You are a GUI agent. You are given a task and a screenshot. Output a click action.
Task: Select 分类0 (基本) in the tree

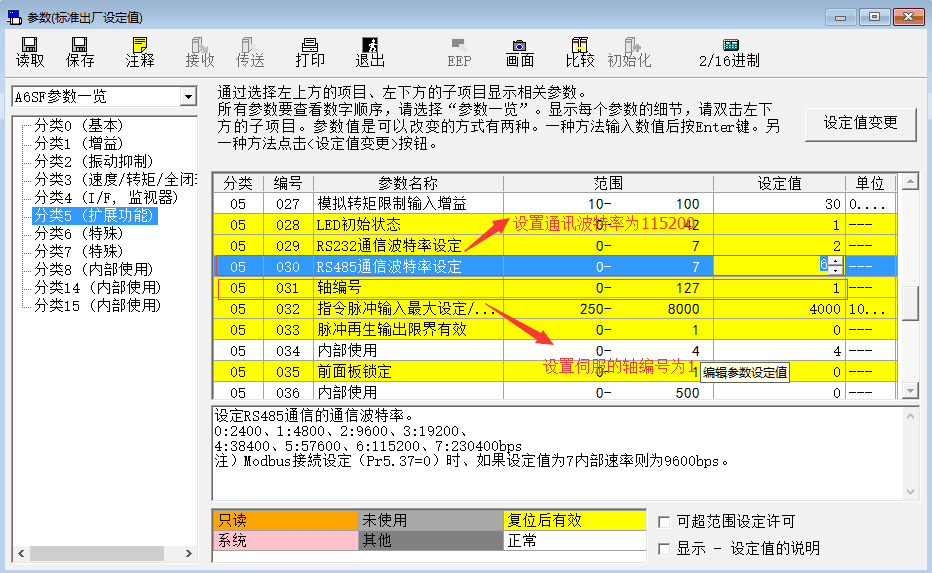pos(78,125)
